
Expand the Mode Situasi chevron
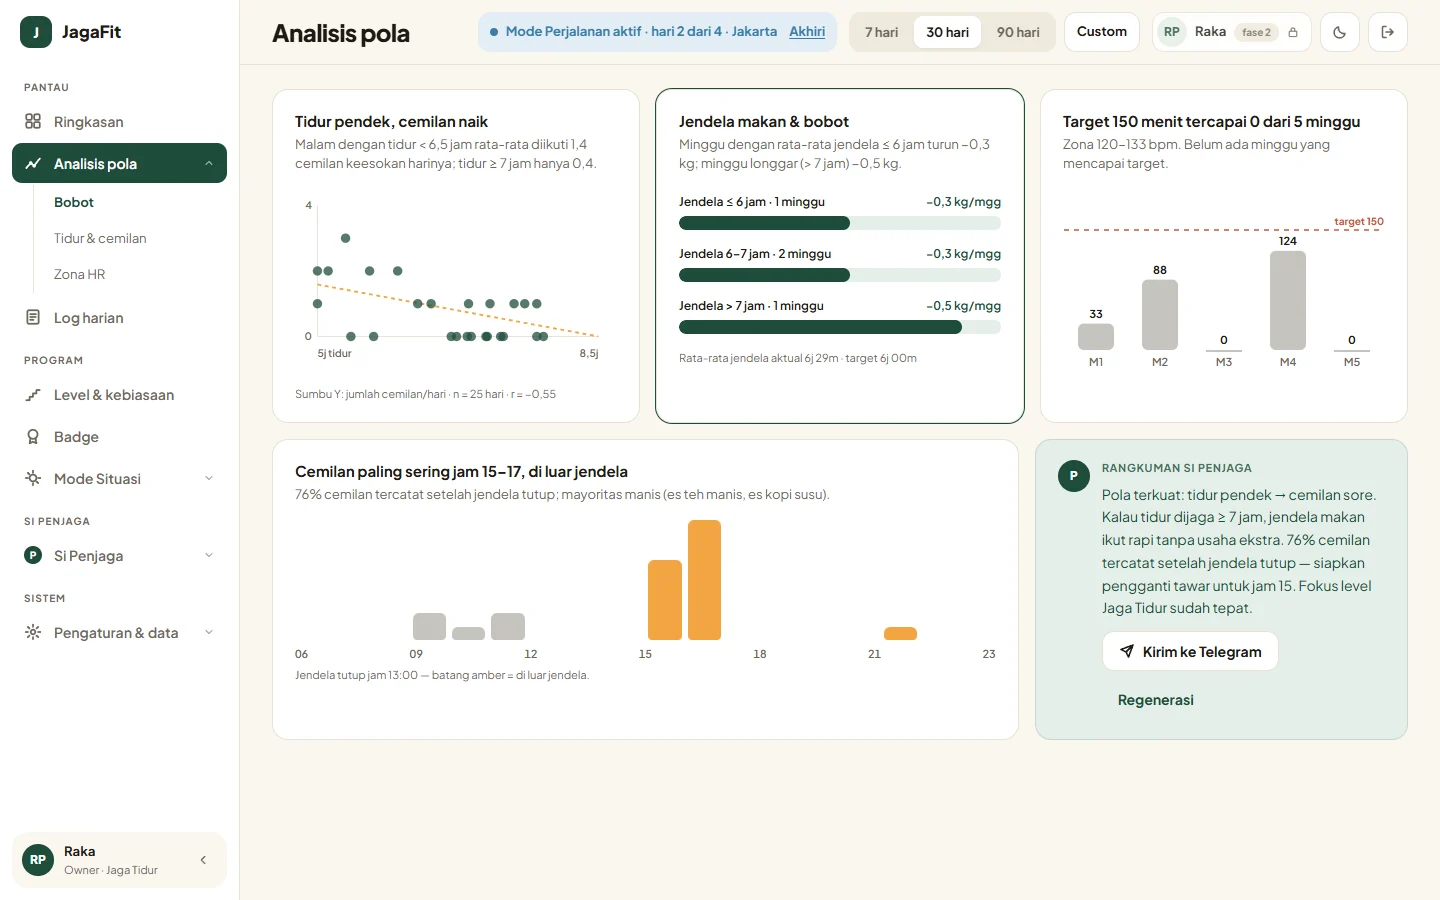click(209, 479)
